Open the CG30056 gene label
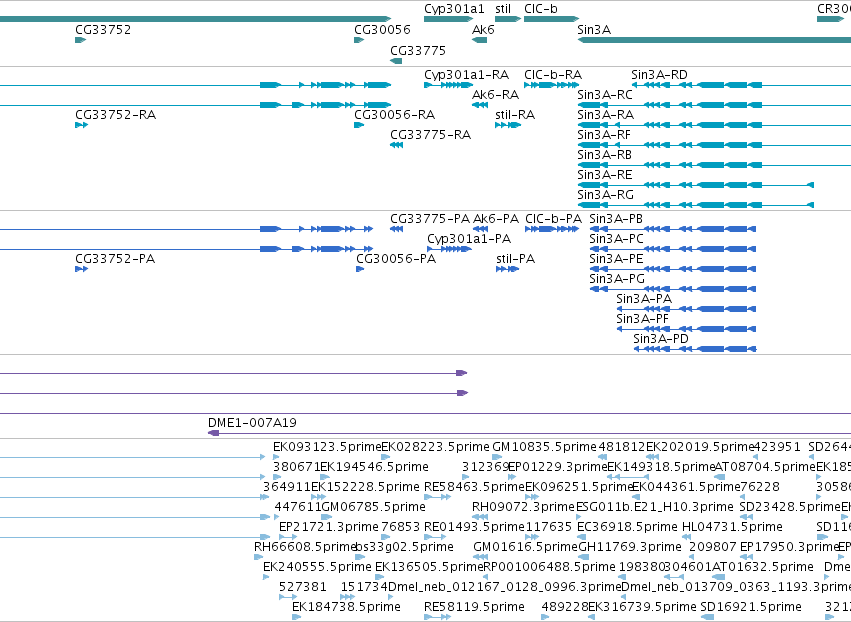 [x=382, y=29]
